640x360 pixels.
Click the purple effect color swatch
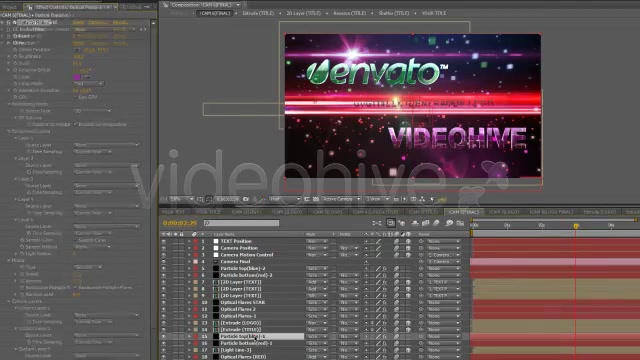click(x=77, y=77)
